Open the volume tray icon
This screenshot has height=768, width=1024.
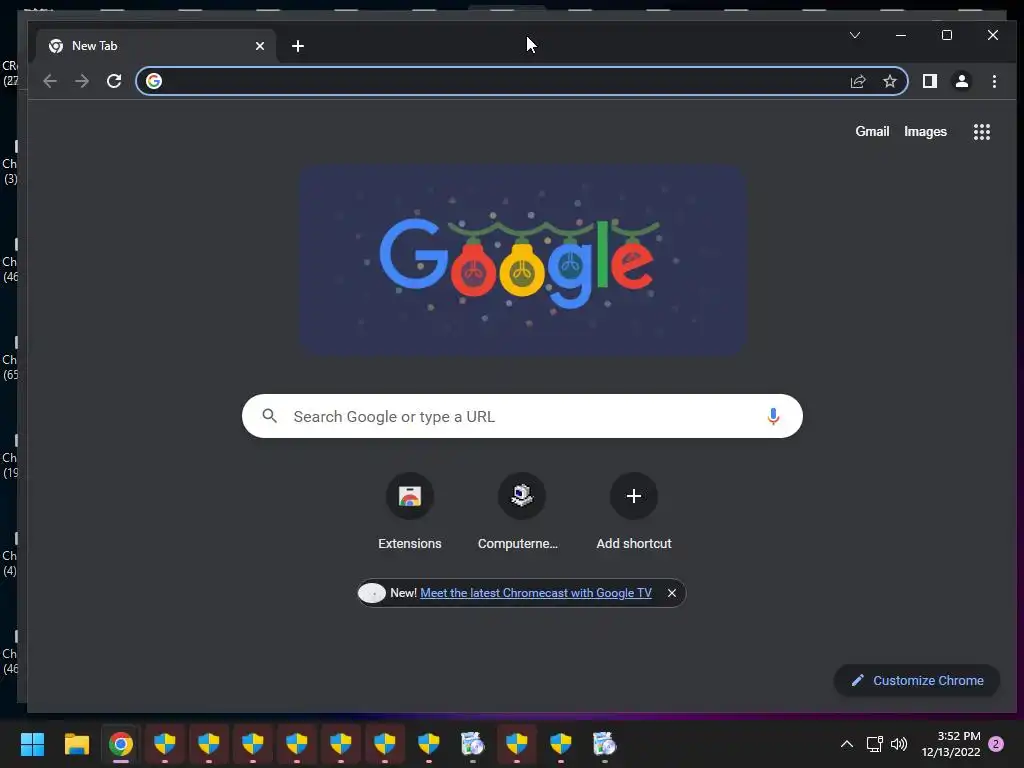899,744
